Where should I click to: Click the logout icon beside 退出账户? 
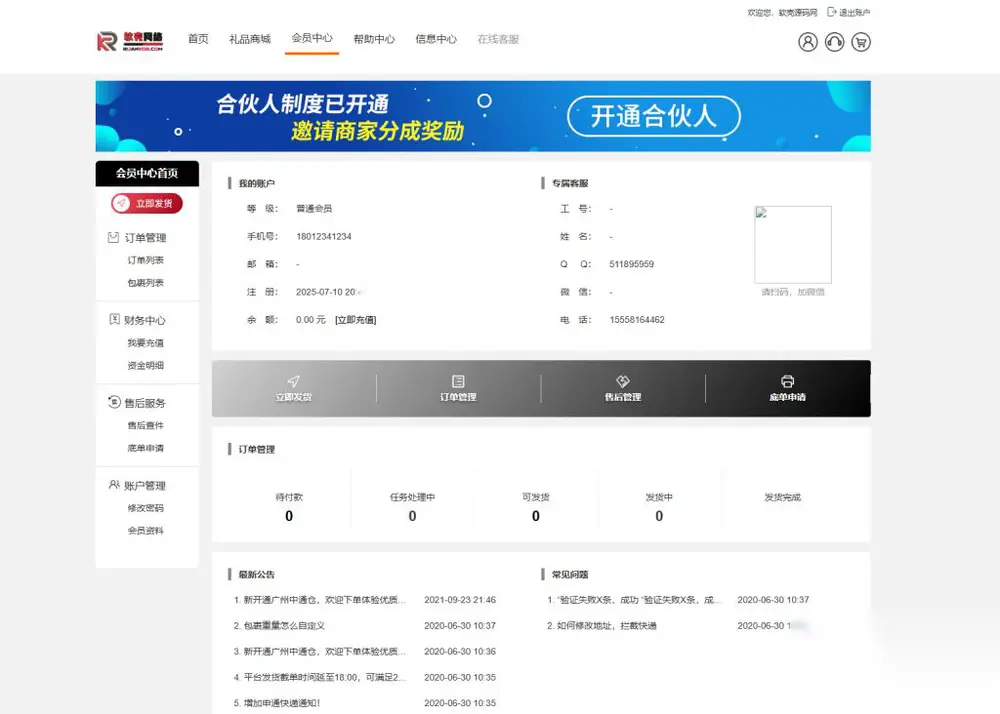[832, 11]
